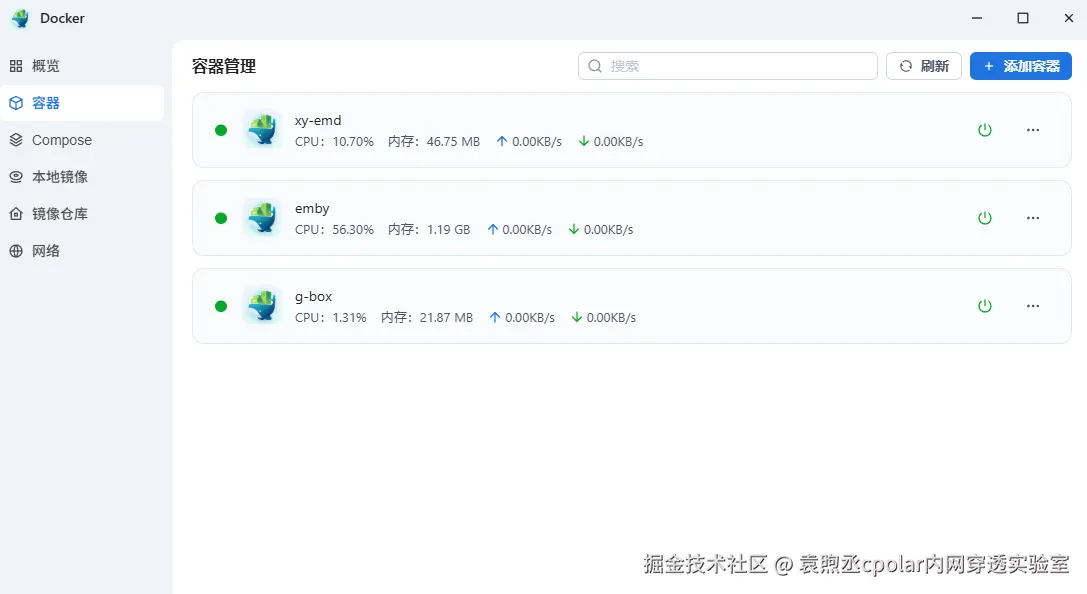The image size is (1087, 594).
Task: Open the more options menu for emby
Action: point(1033,218)
